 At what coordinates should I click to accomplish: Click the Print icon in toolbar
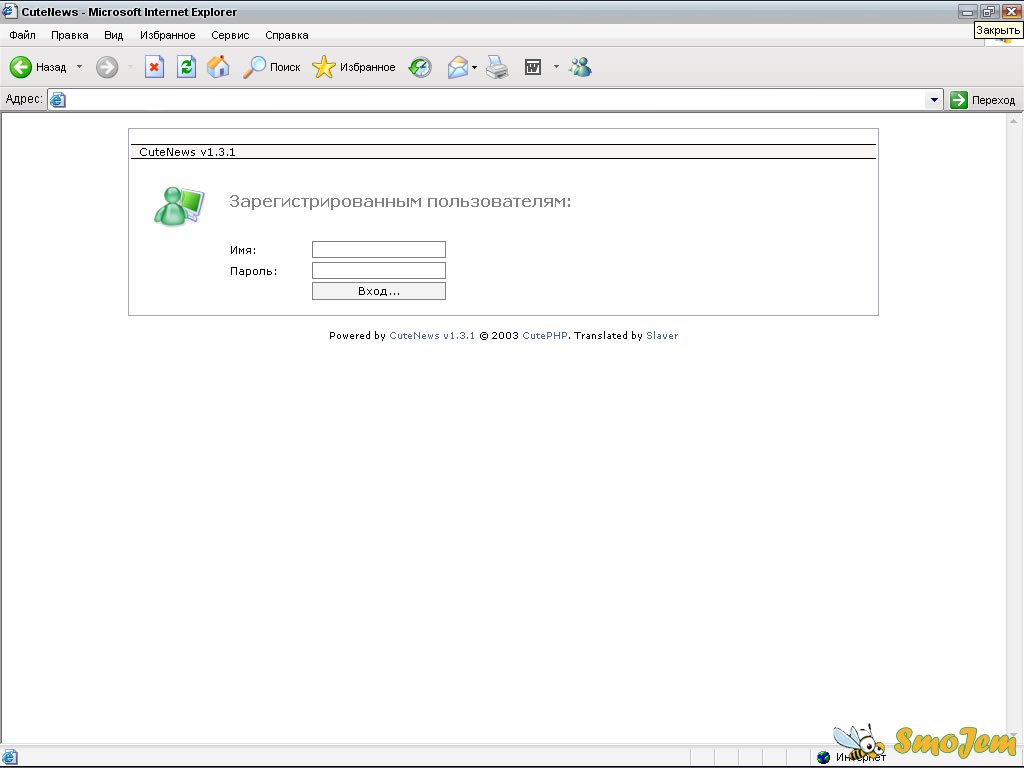[497, 67]
